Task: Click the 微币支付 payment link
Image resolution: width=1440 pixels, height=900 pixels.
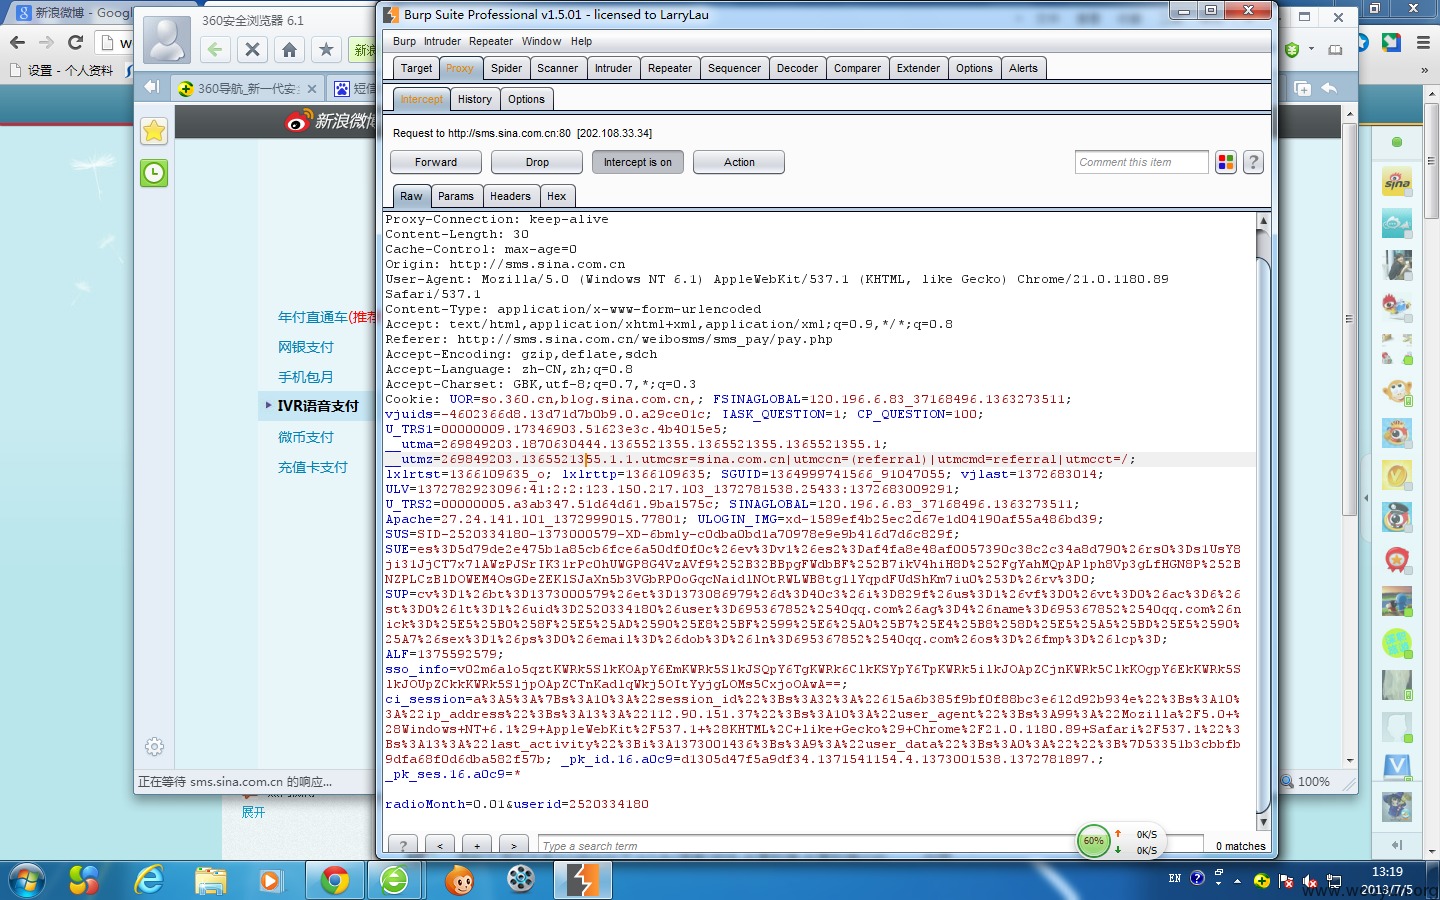Action: 305,437
